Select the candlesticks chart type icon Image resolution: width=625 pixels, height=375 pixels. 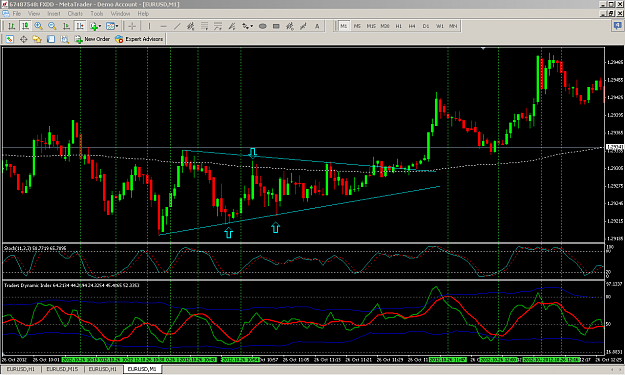tap(25, 26)
